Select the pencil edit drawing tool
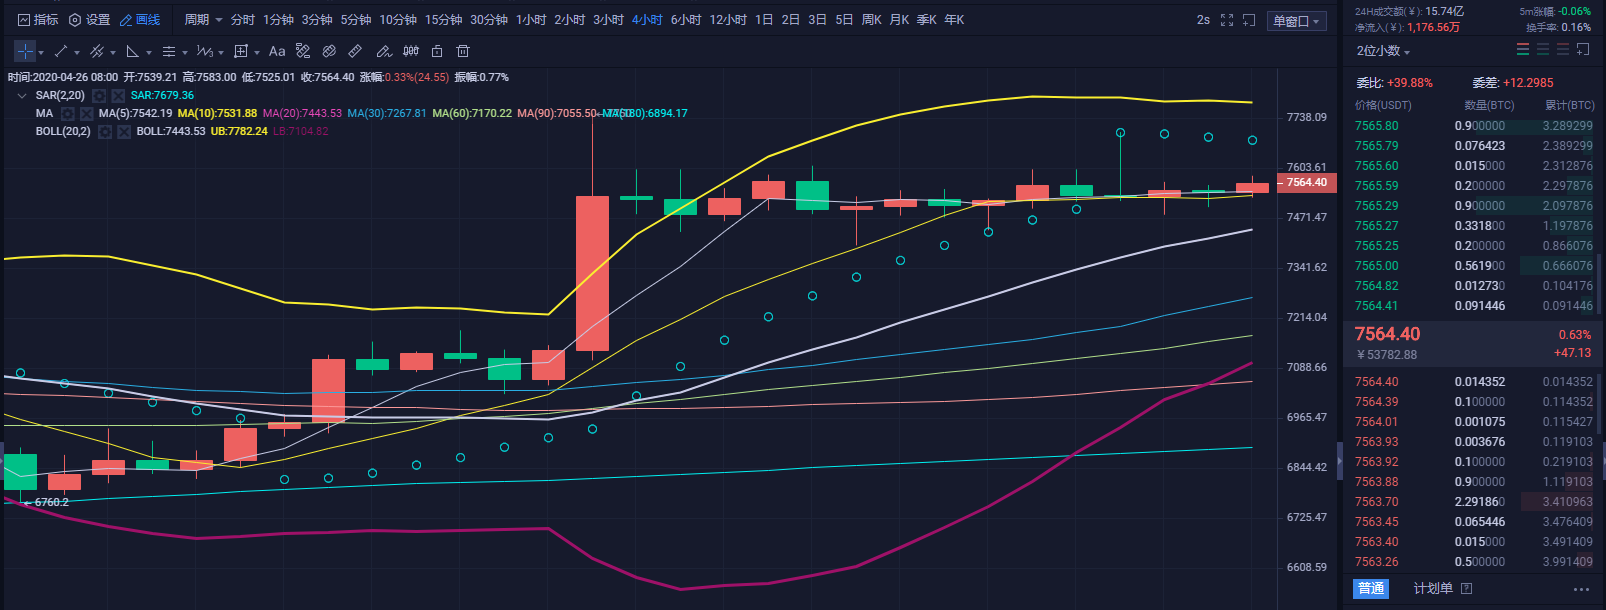This screenshot has width=1606, height=610. (x=384, y=51)
